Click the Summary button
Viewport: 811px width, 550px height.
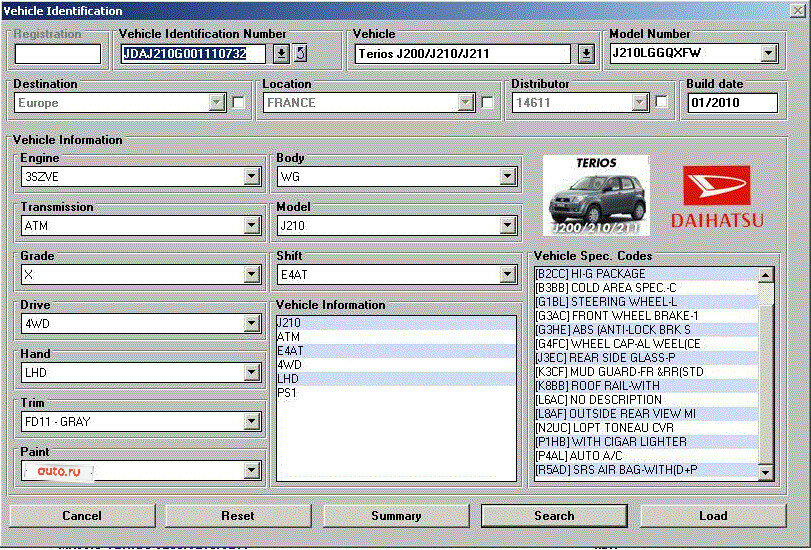396,516
